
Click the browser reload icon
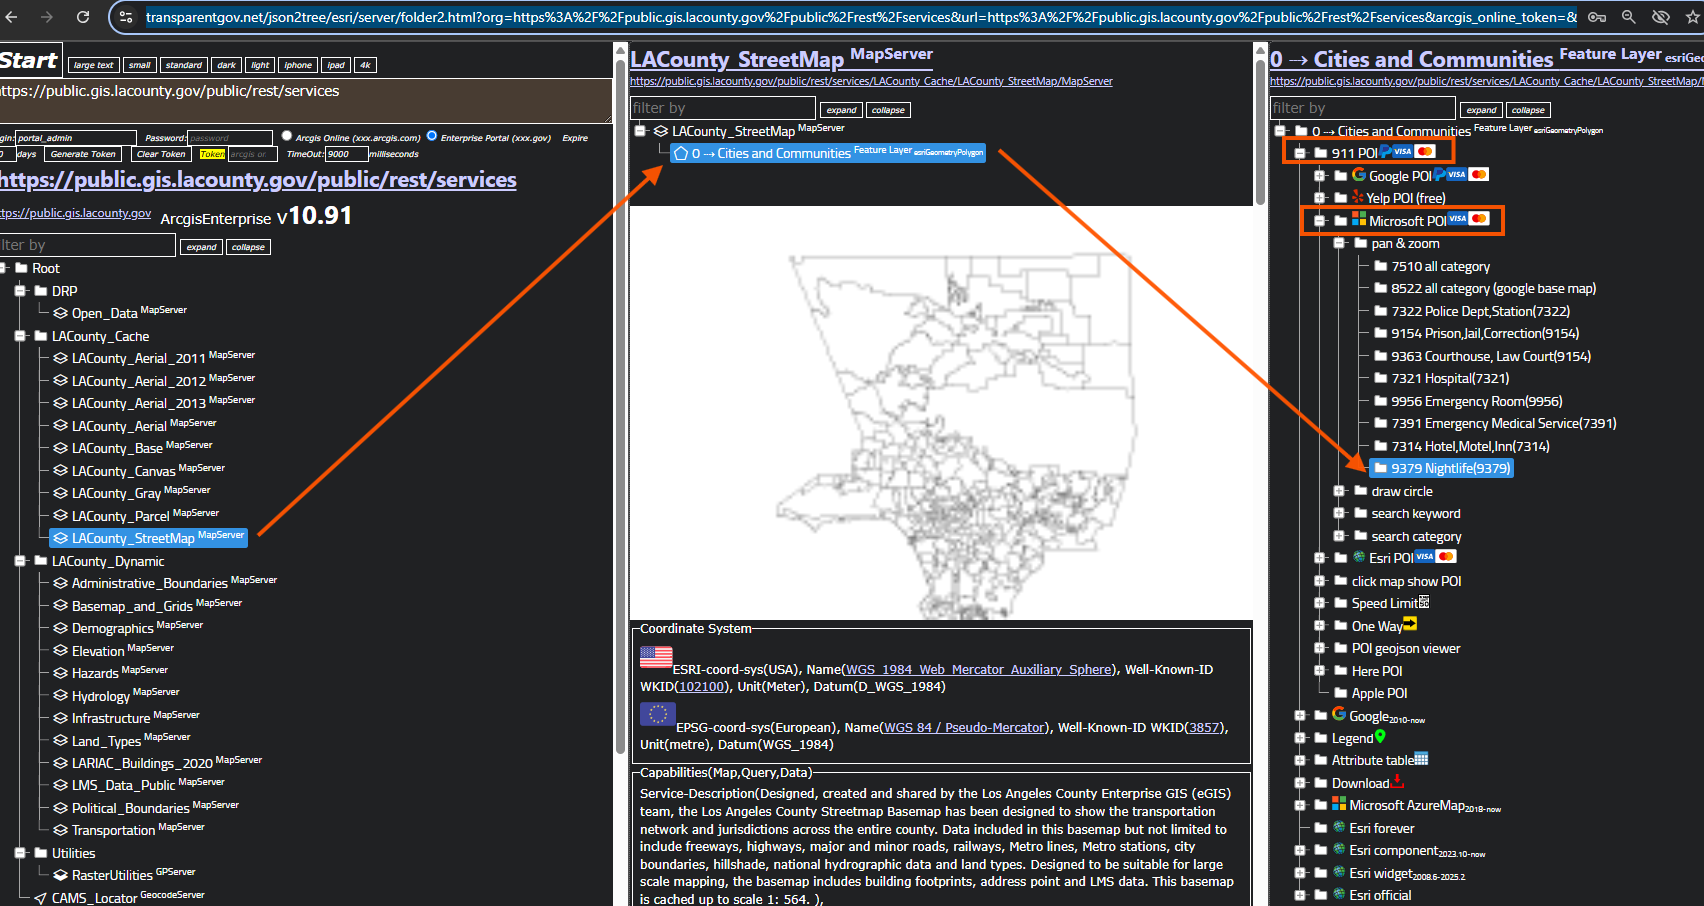tap(83, 17)
